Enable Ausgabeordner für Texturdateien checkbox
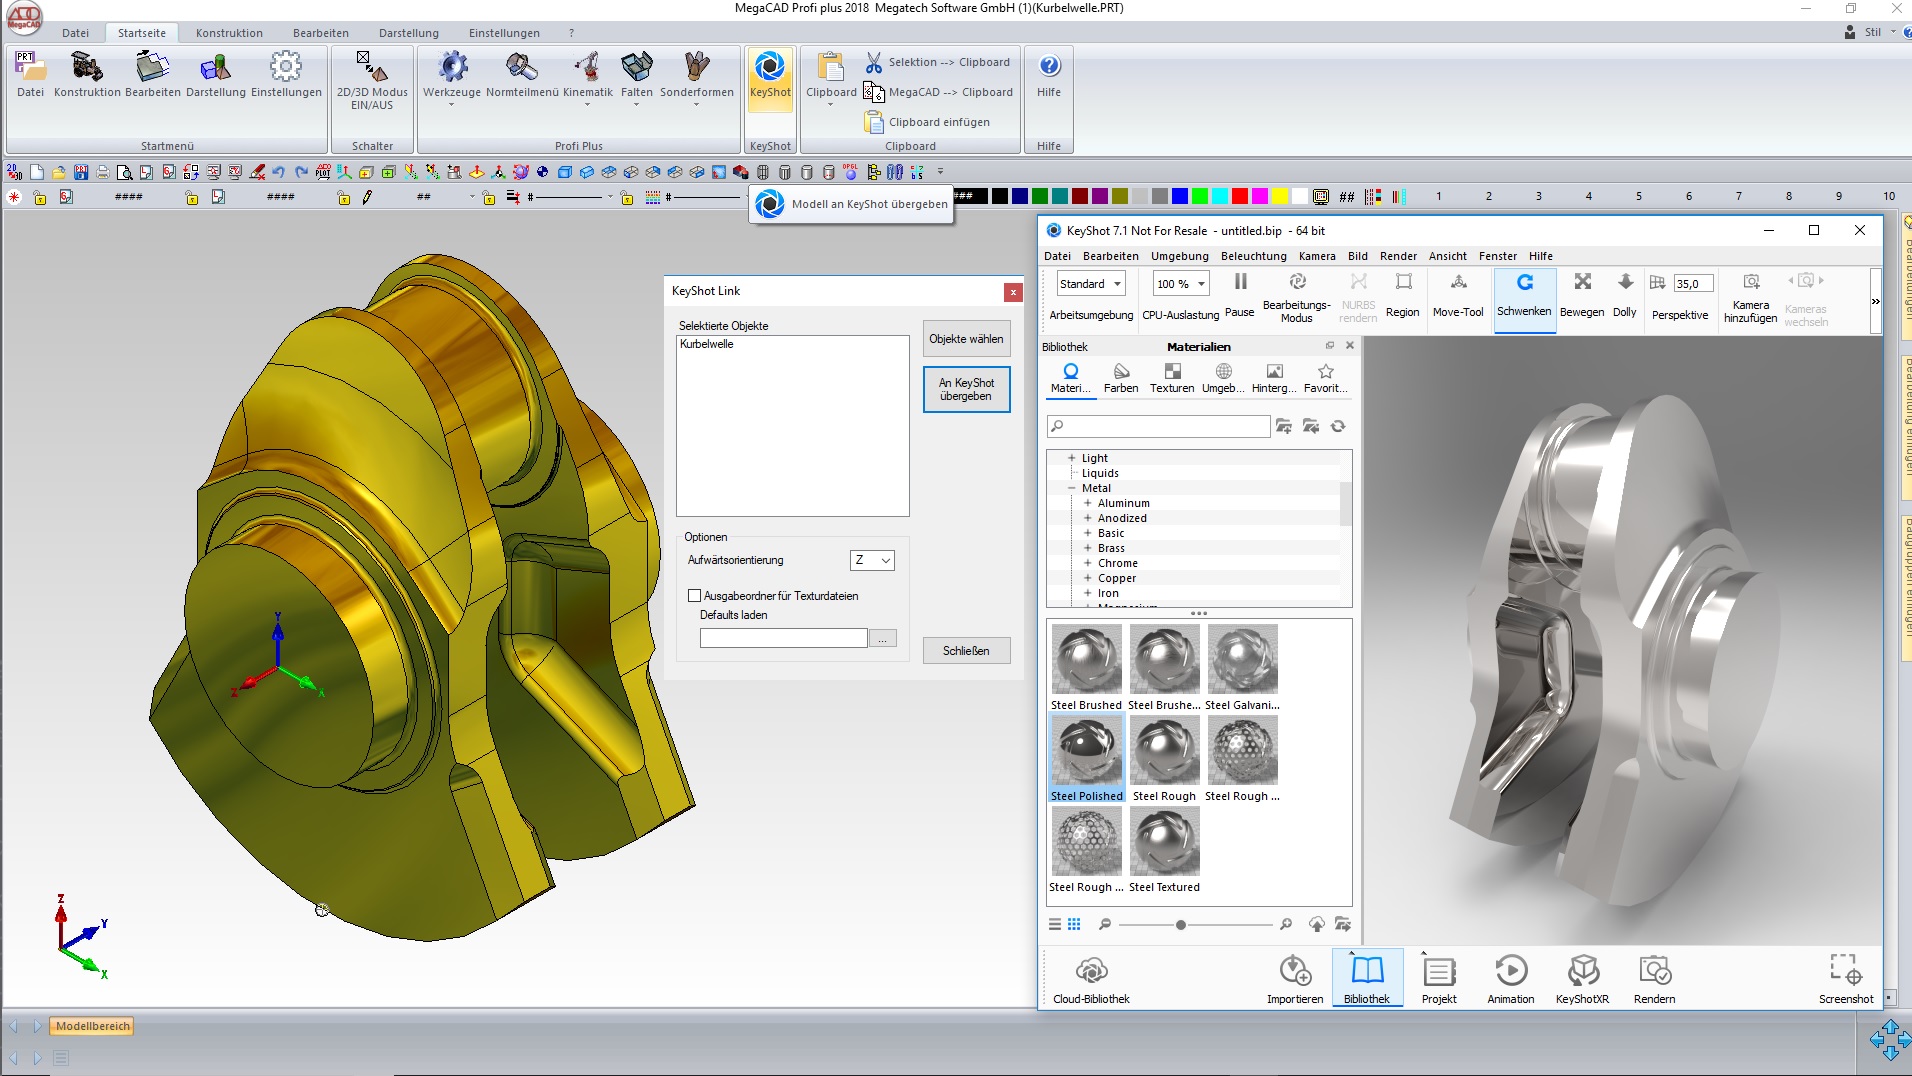Viewport: 1912px width, 1076px height. (x=694, y=596)
